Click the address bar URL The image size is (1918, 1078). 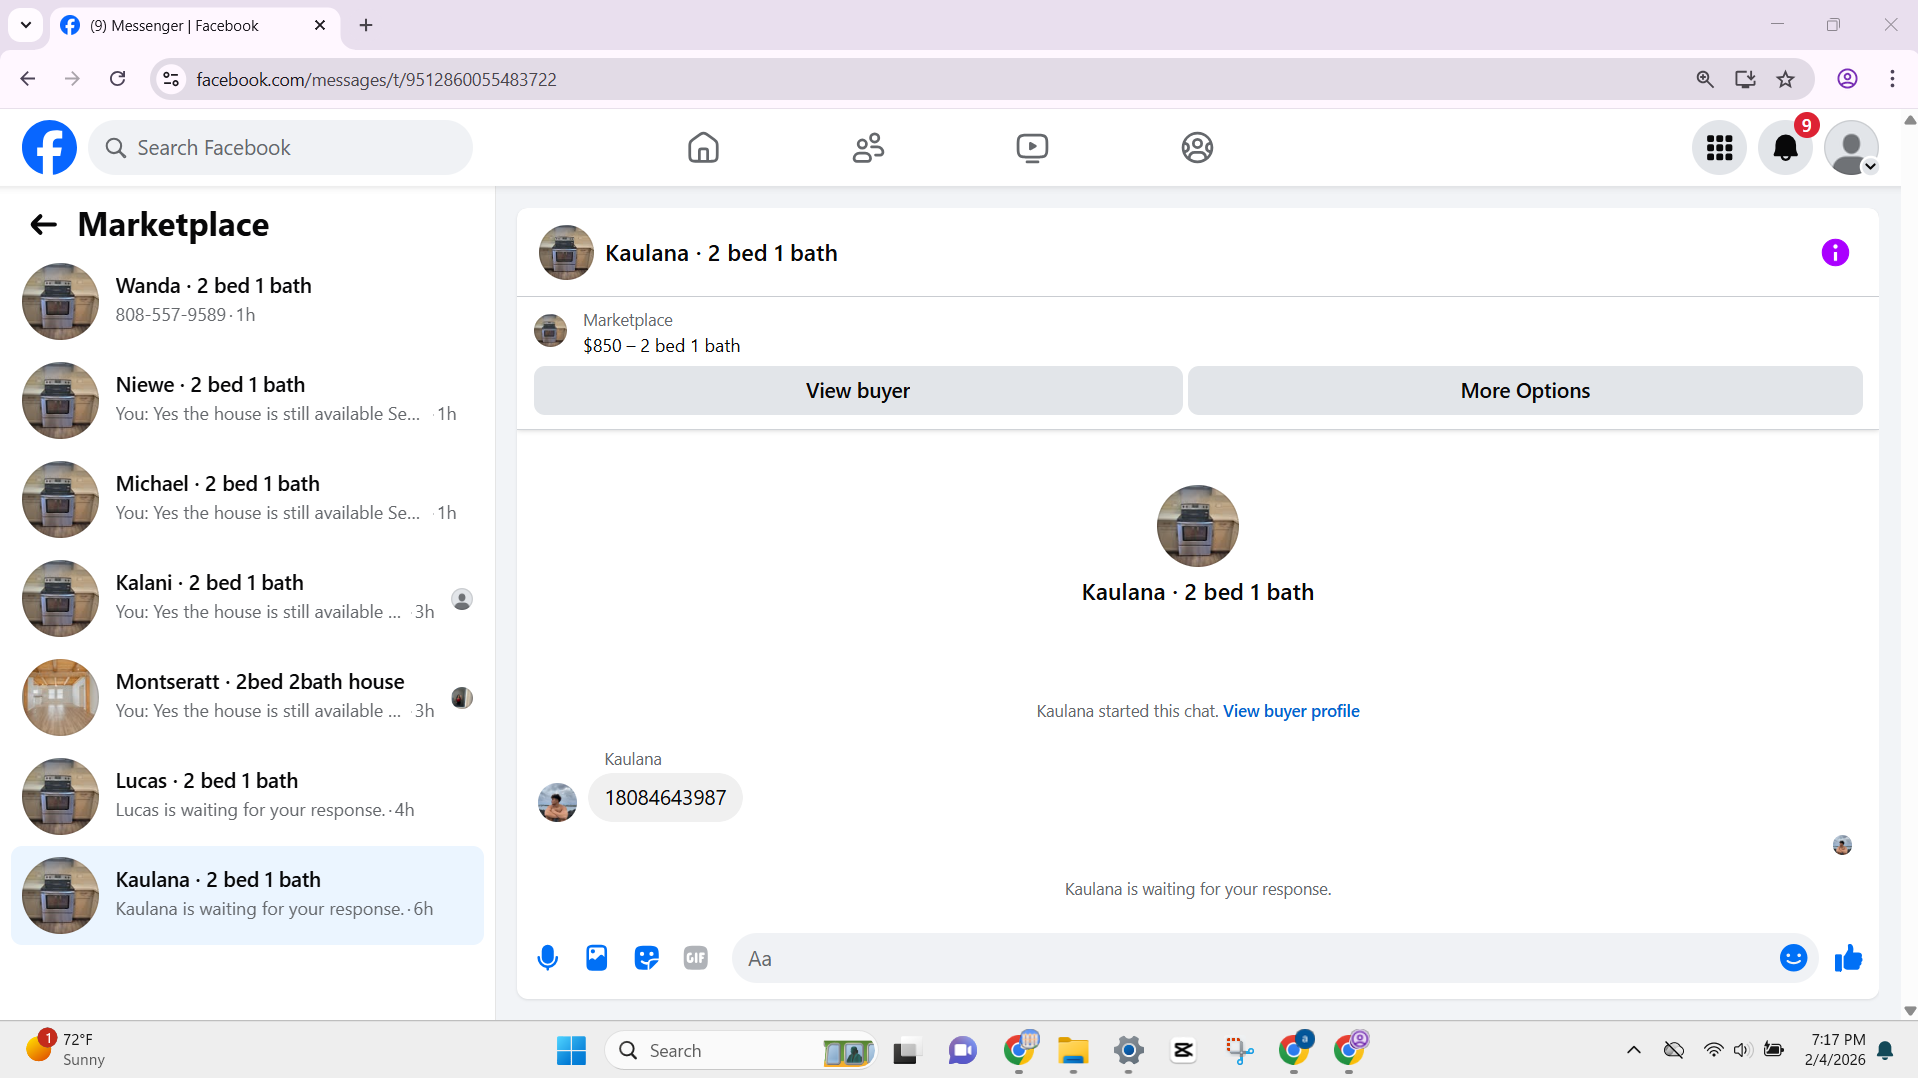(x=376, y=79)
